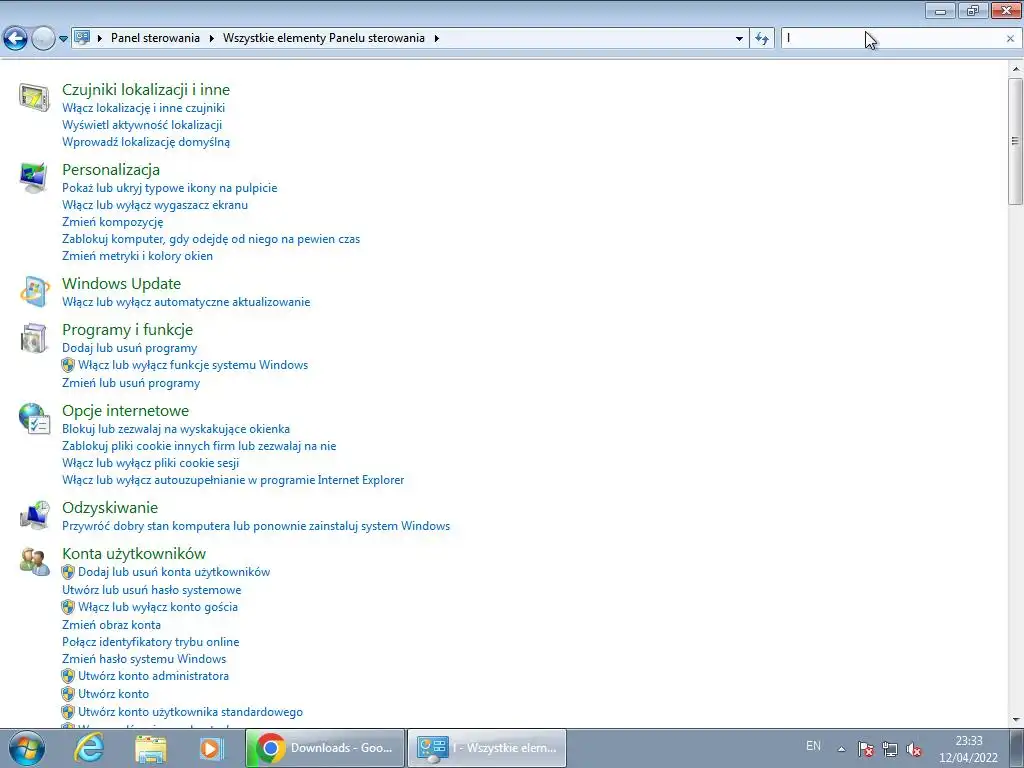The image size is (1024, 768).
Task: Click the muted volume tray icon
Action: [x=914, y=749]
